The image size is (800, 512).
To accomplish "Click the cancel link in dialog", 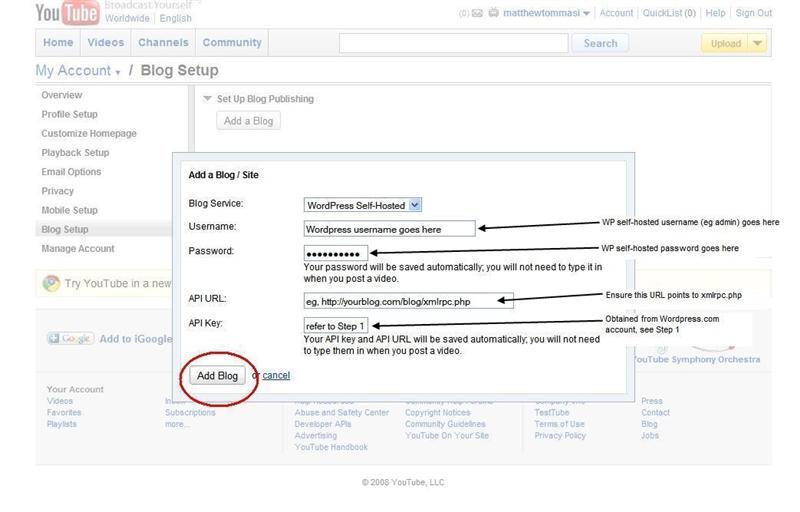I will click(276, 376).
